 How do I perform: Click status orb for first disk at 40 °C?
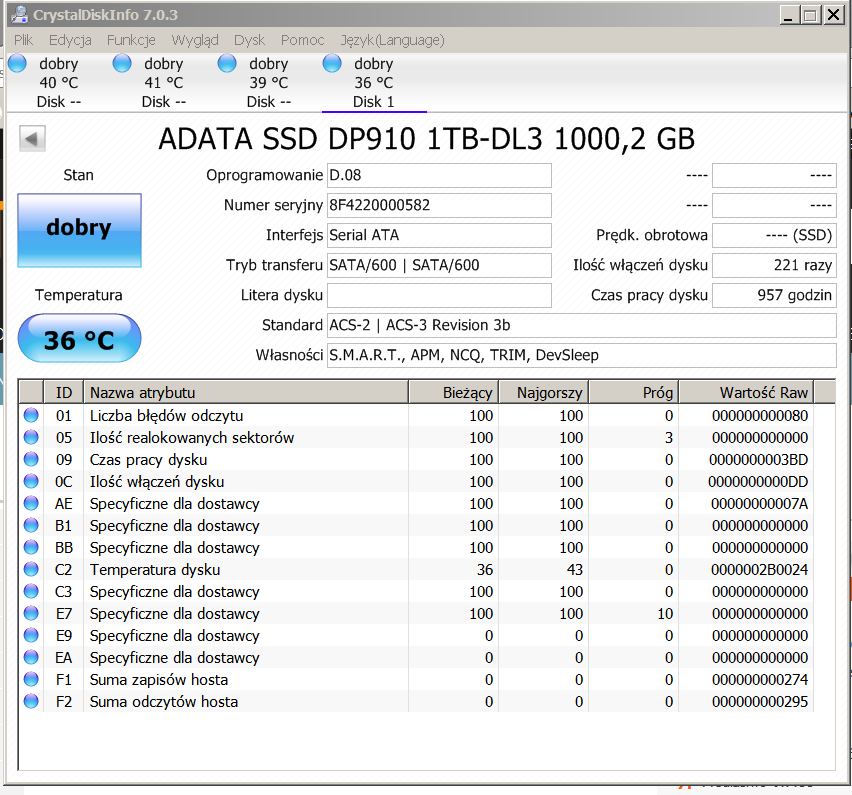point(17,63)
